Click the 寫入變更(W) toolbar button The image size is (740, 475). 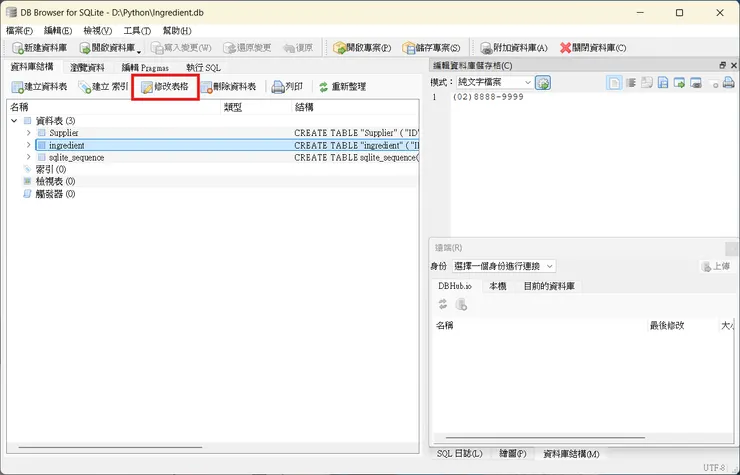pos(181,48)
